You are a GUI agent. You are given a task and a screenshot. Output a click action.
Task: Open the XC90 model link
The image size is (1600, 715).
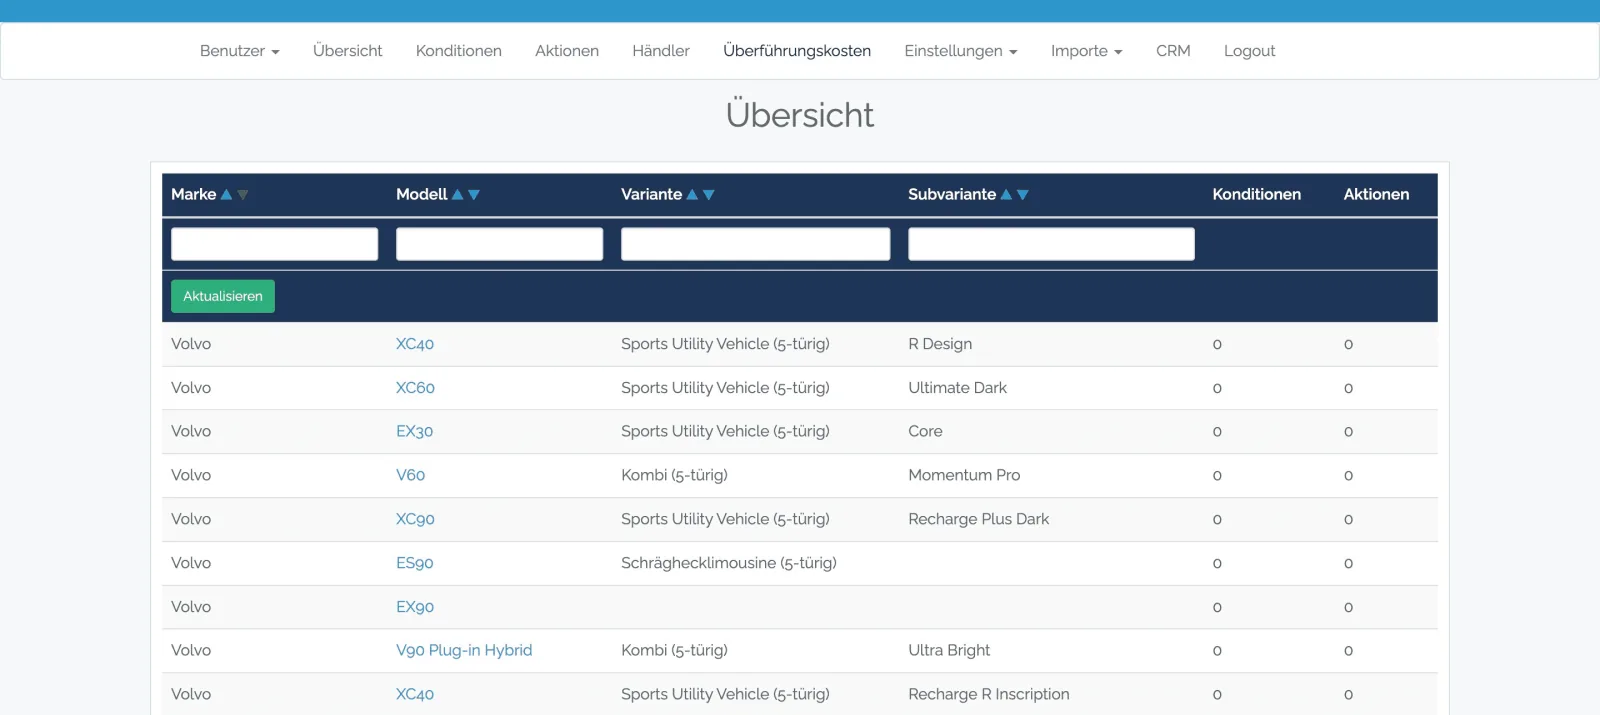click(x=415, y=519)
